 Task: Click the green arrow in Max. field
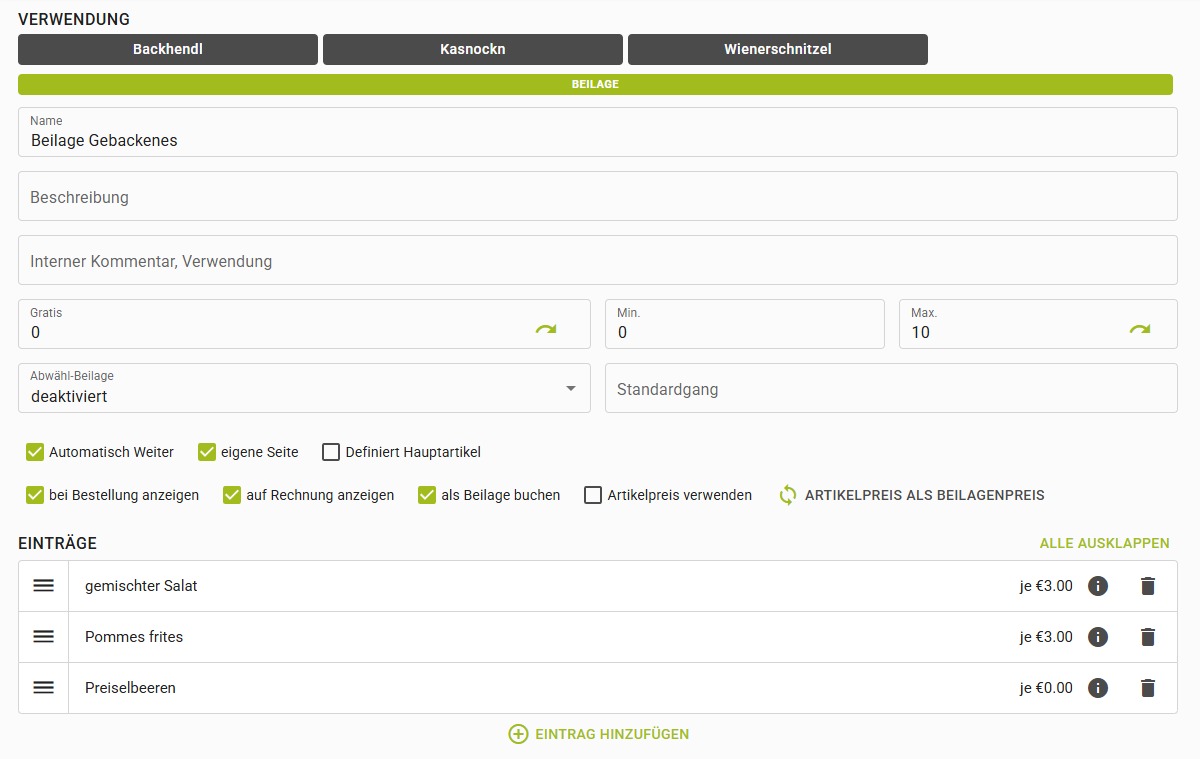click(x=1139, y=329)
